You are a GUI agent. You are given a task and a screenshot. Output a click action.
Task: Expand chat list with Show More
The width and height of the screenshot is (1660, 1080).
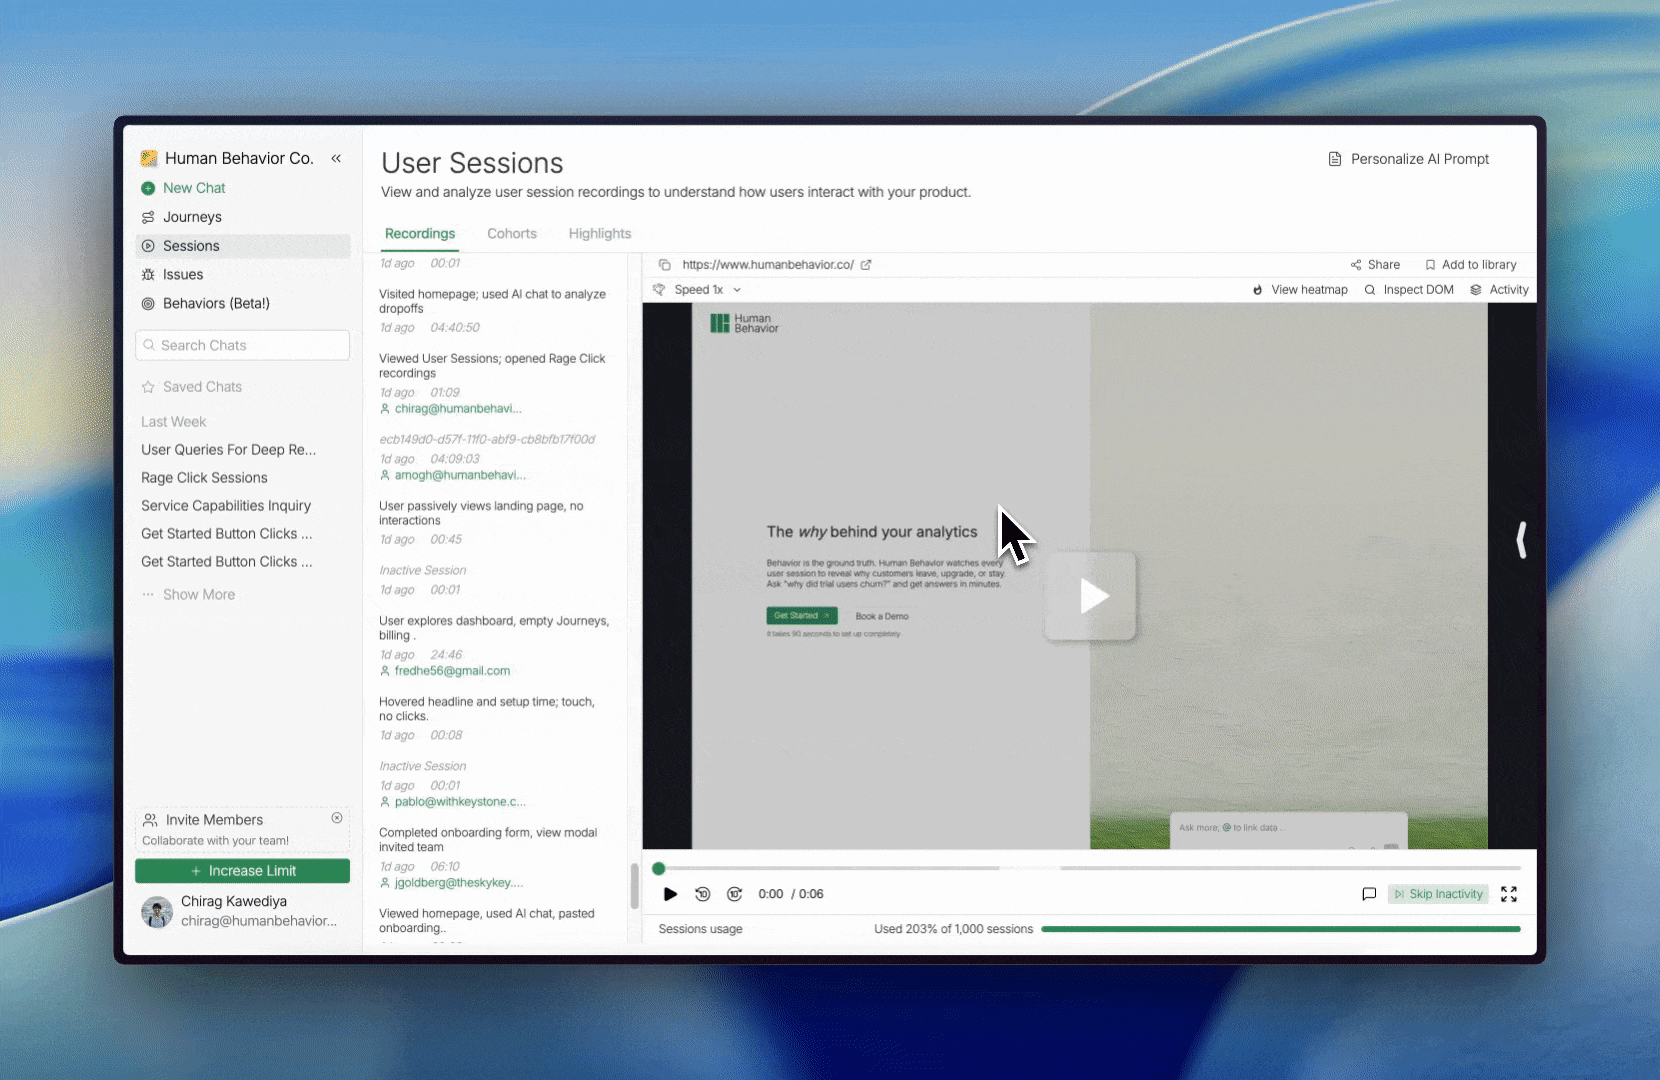click(x=199, y=594)
